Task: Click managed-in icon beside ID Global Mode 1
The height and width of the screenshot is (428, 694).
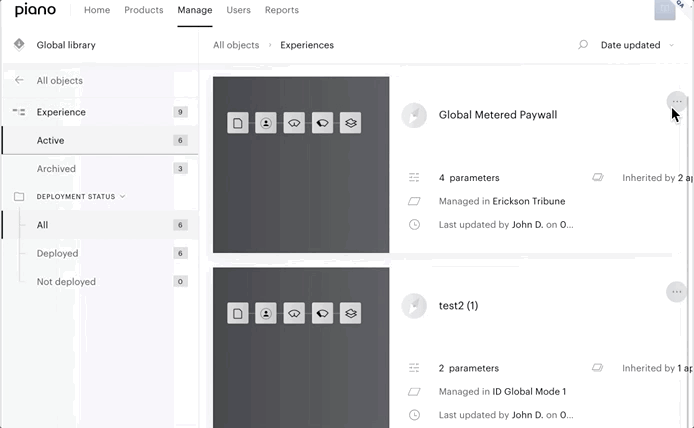Action: [x=414, y=392]
